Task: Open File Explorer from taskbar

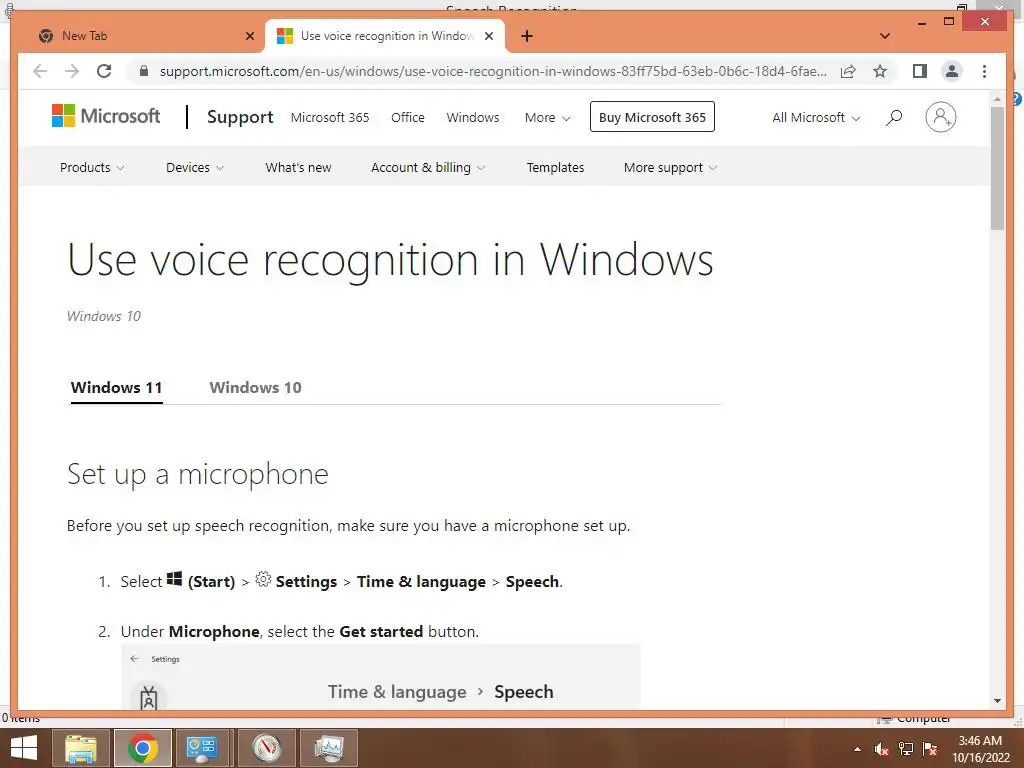Action: click(x=80, y=748)
